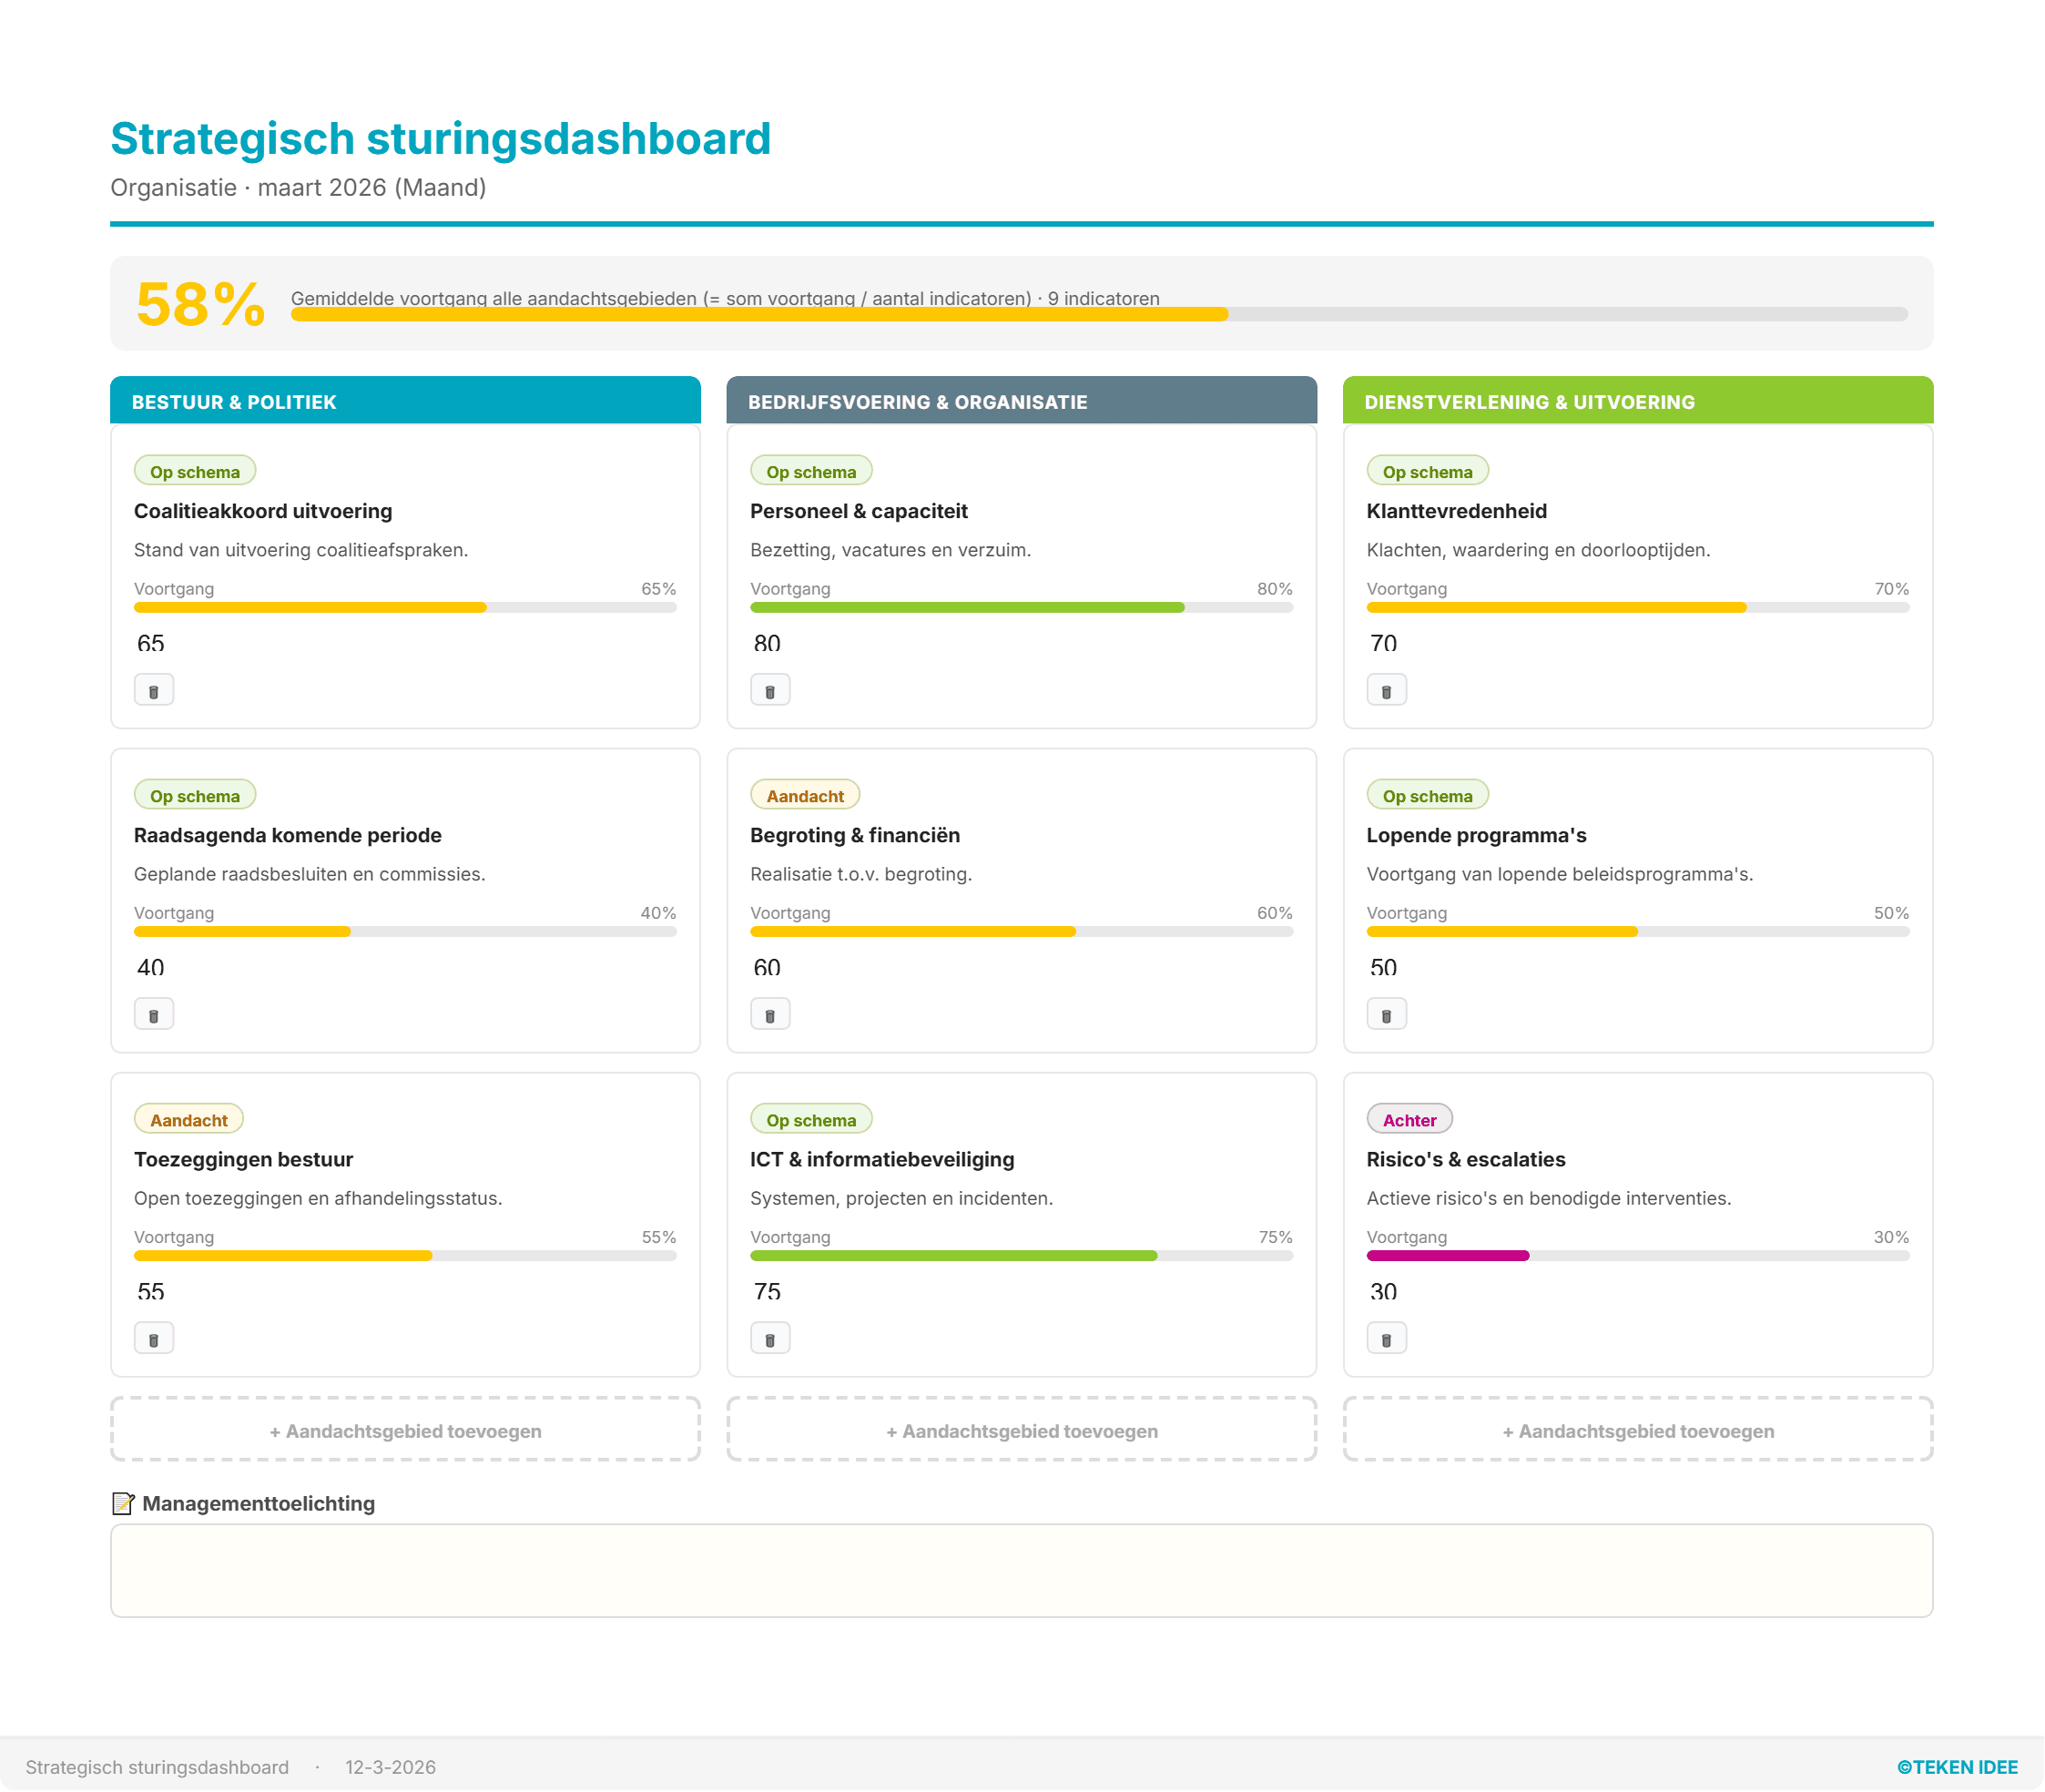Viewport: 2045px width, 1792px height.
Task: Click the trash icon on Personeel & capaciteit
Action: [770, 689]
